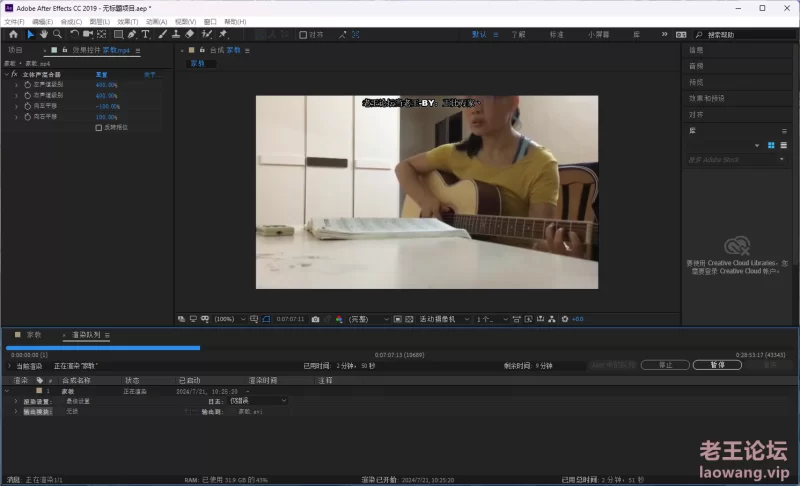
Task: Select the Zoom magnifier tool
Action: 57,34
